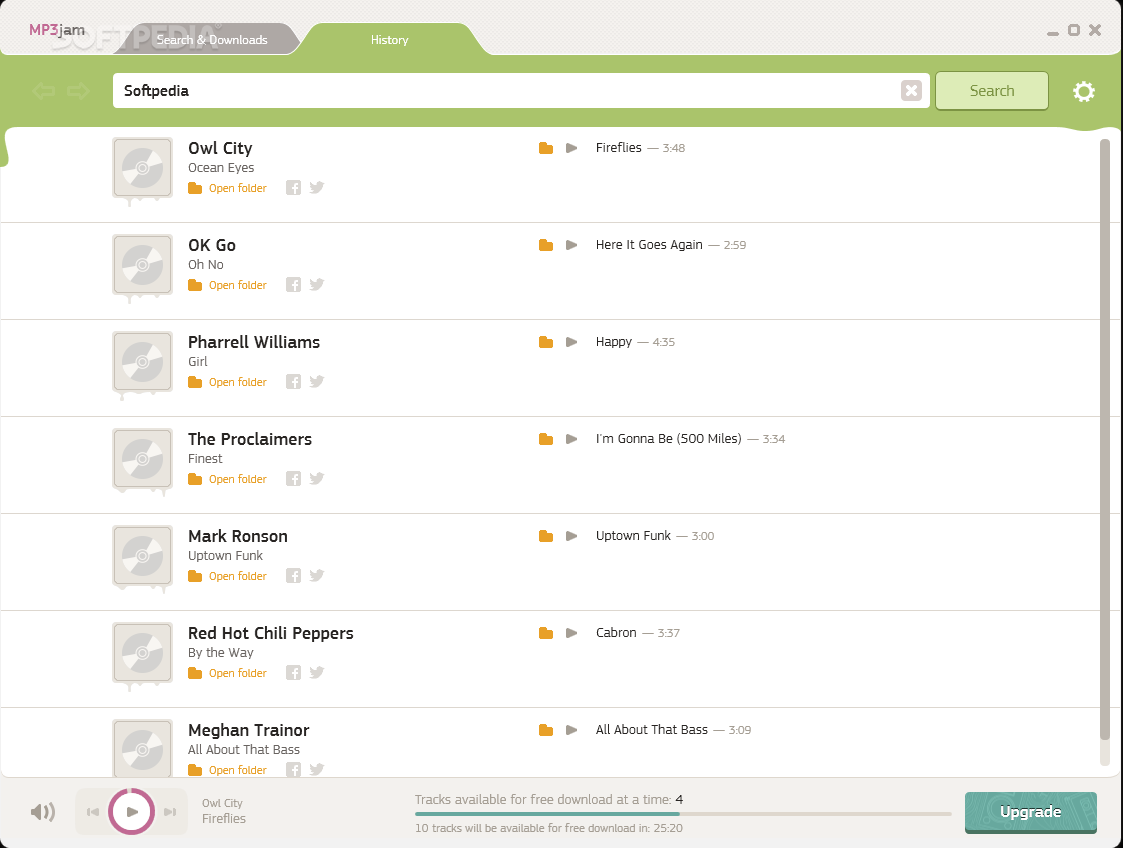Image resolution: width=1123 pixels, height=848 pixels.
Task: Tweet the Owl City album
Action: tap(317, 188)
